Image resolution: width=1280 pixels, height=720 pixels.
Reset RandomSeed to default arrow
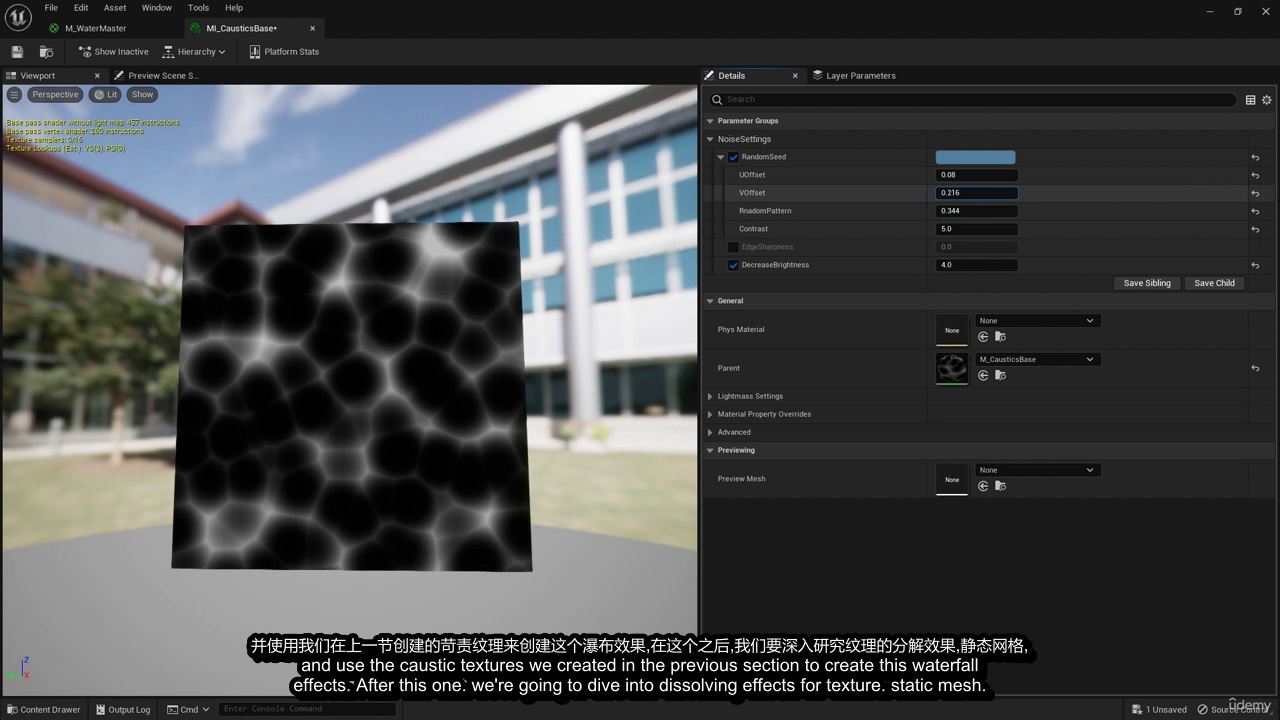[1255, 158]
